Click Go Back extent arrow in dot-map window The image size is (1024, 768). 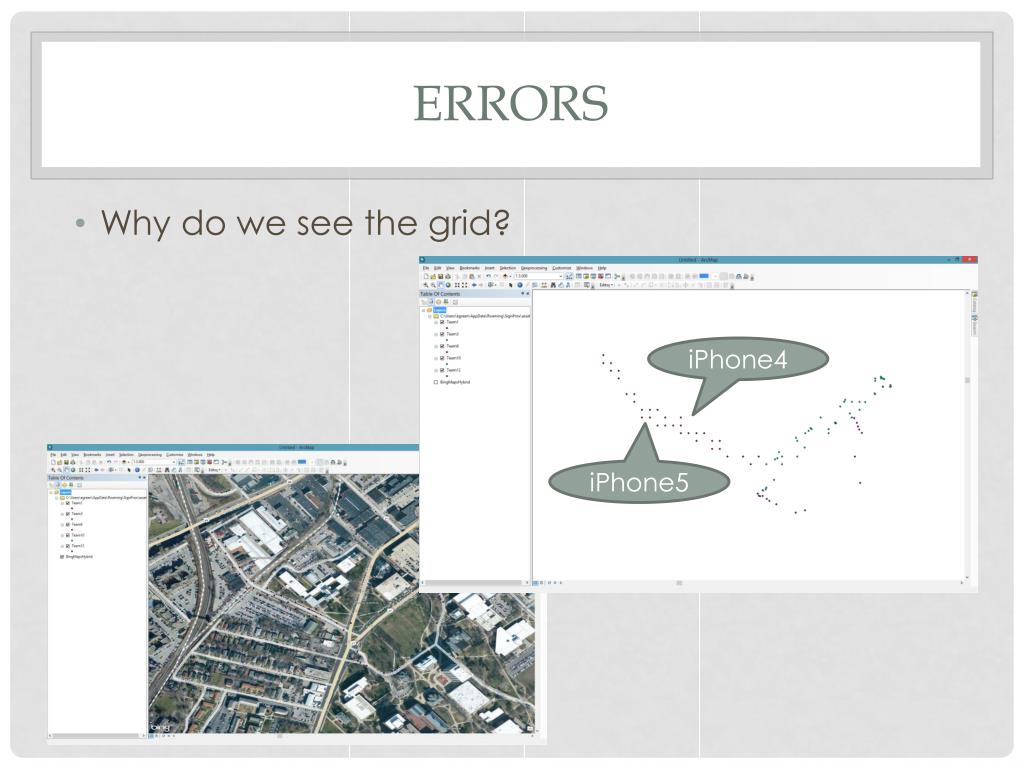[x=474, y=285]
